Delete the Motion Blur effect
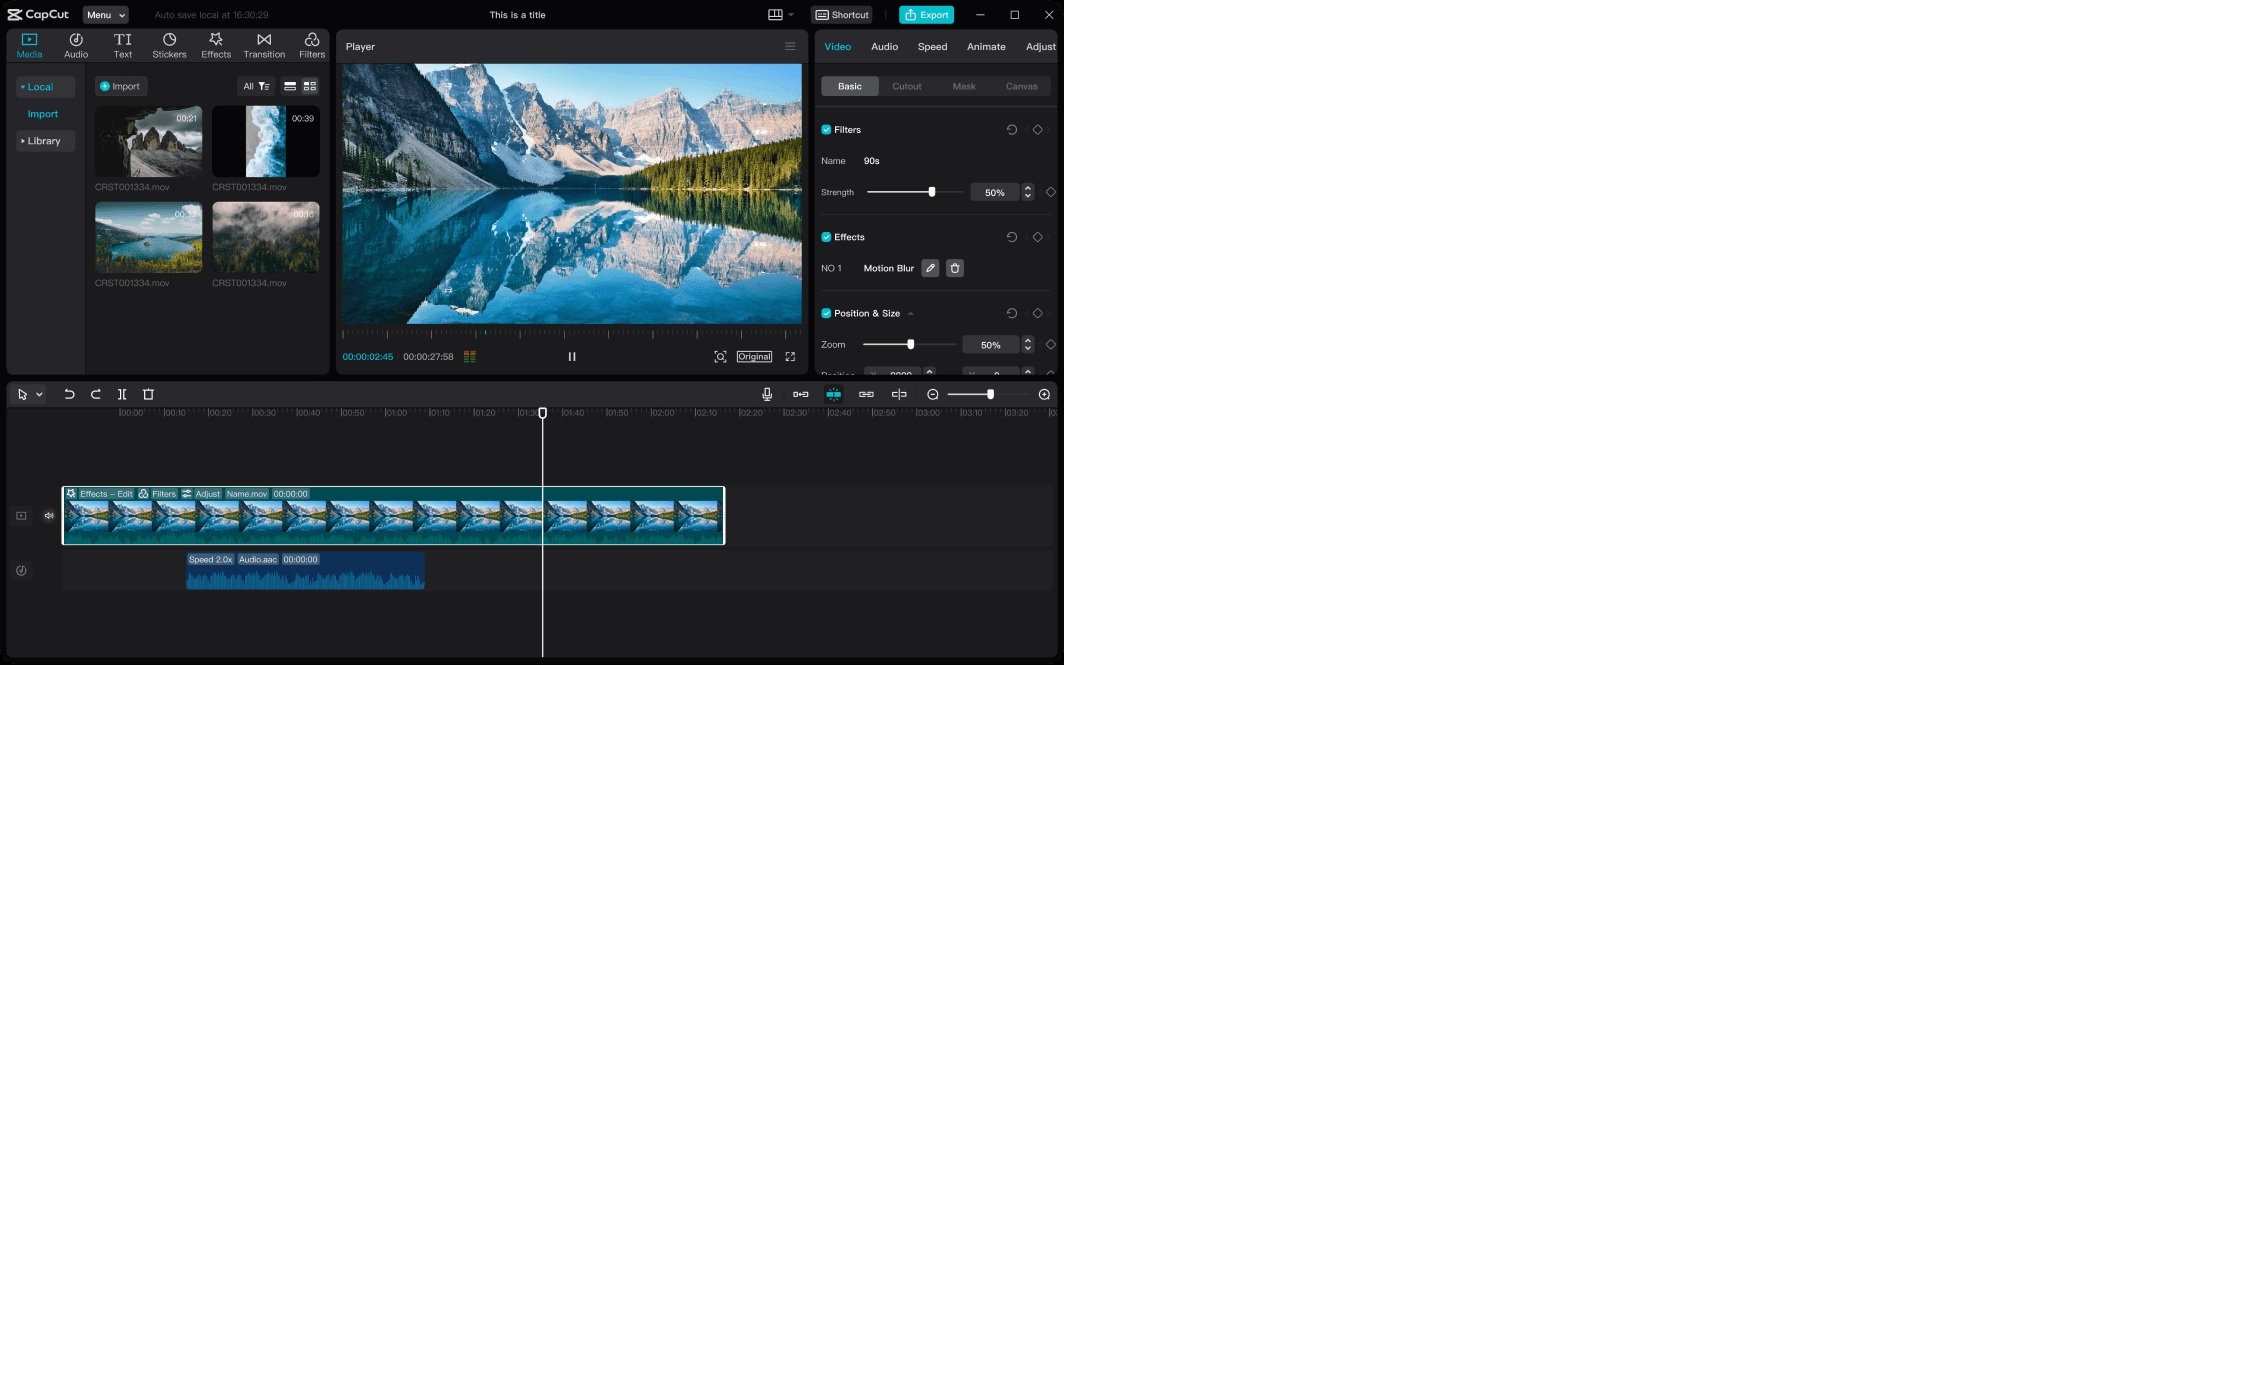The height and width of the screenshot is (1374, 2256). tap(955, 268)
